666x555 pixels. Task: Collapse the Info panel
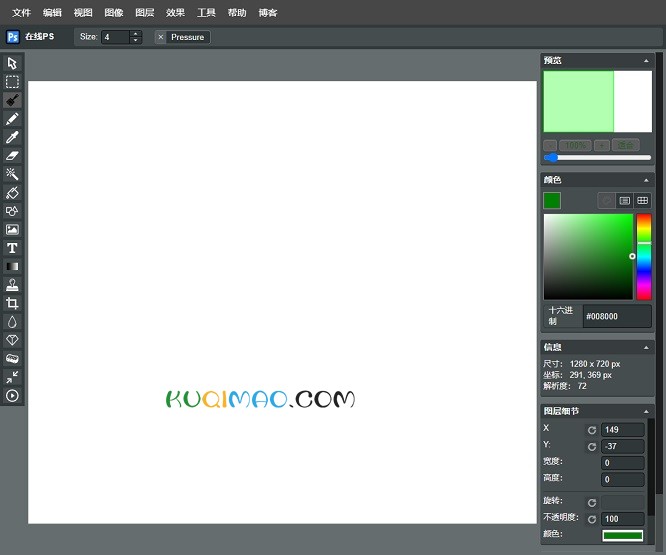pos(646,347)
